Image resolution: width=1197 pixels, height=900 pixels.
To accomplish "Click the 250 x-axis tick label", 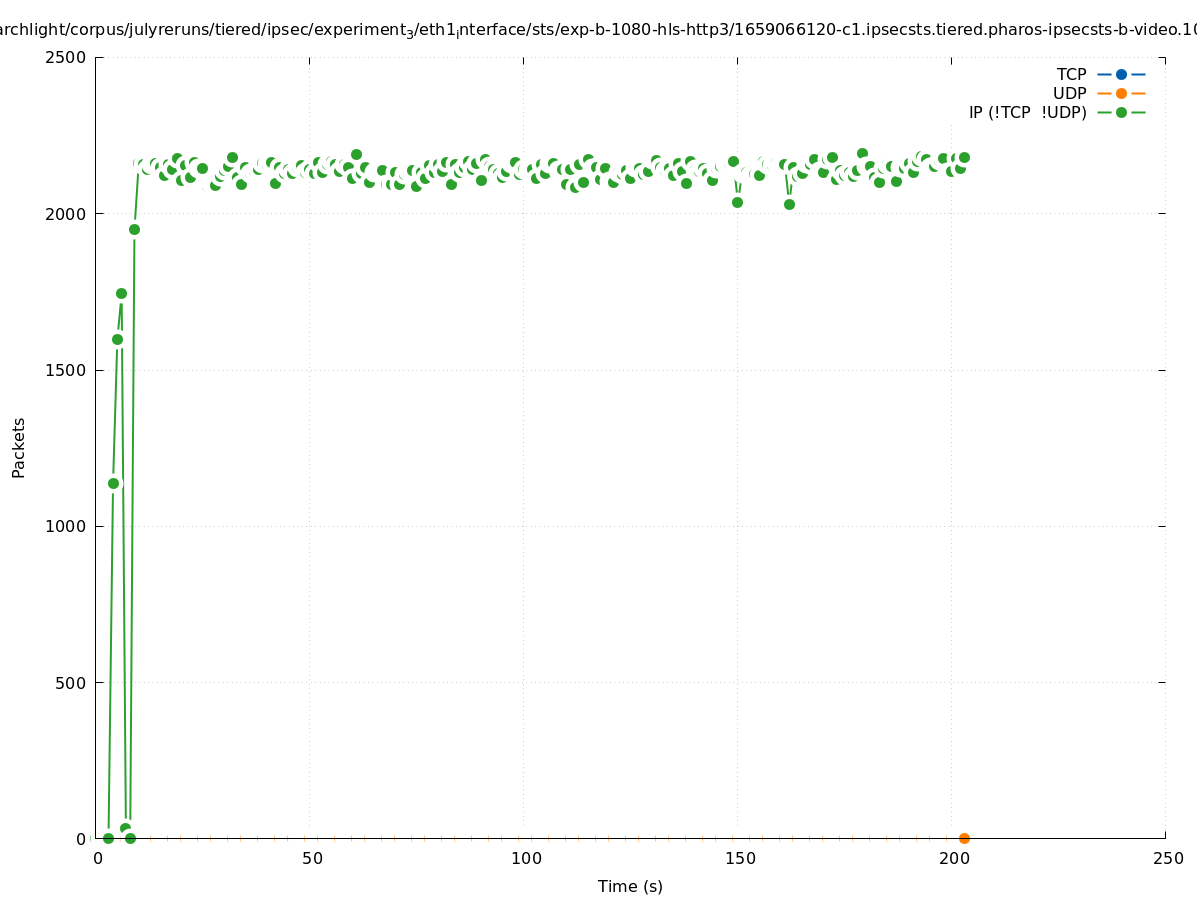I will pos(1167,858).
